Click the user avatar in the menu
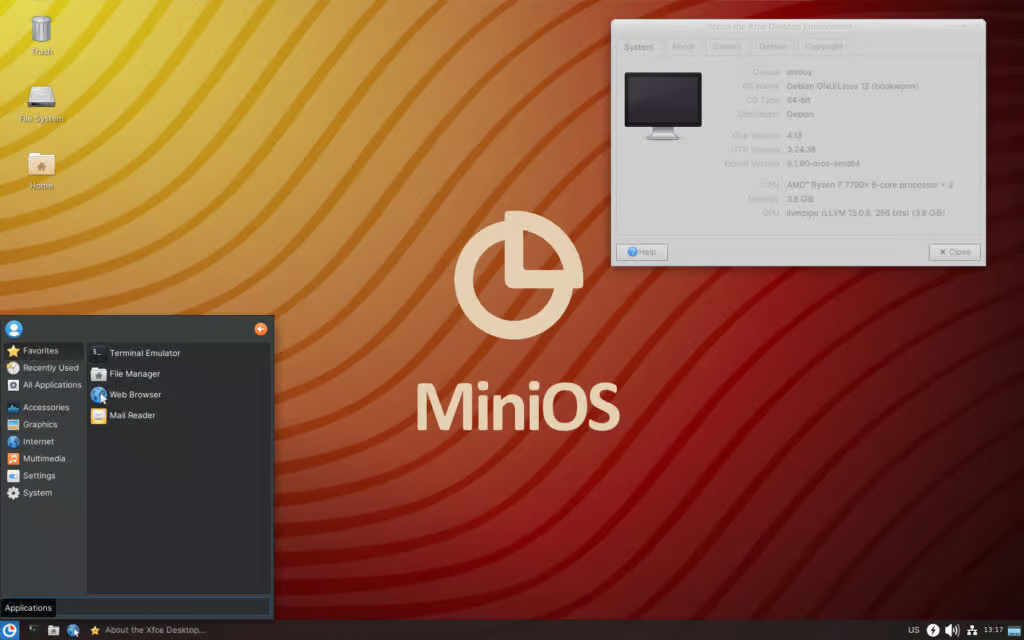 point(14,328)
